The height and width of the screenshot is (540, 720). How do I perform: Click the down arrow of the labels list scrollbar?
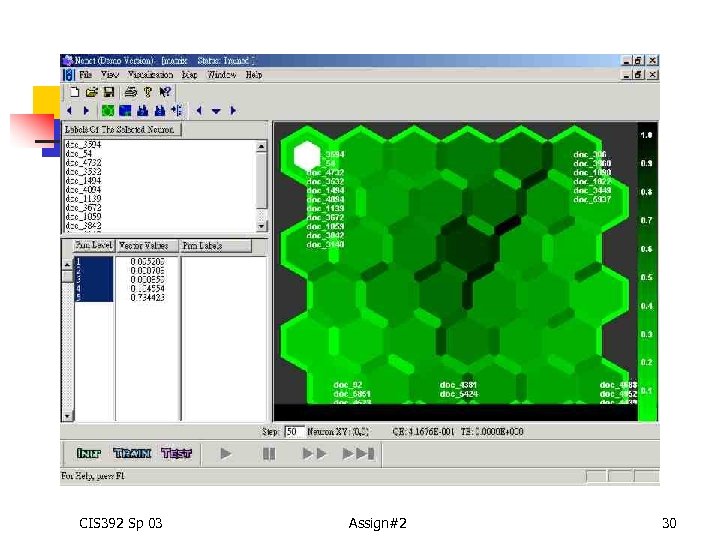261,226
